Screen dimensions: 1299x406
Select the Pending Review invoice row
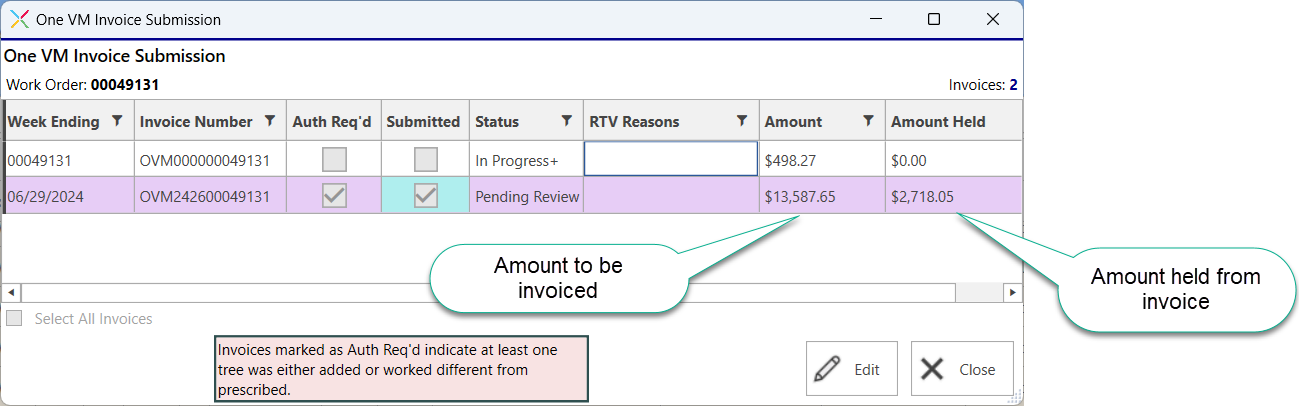pos(514,196)
